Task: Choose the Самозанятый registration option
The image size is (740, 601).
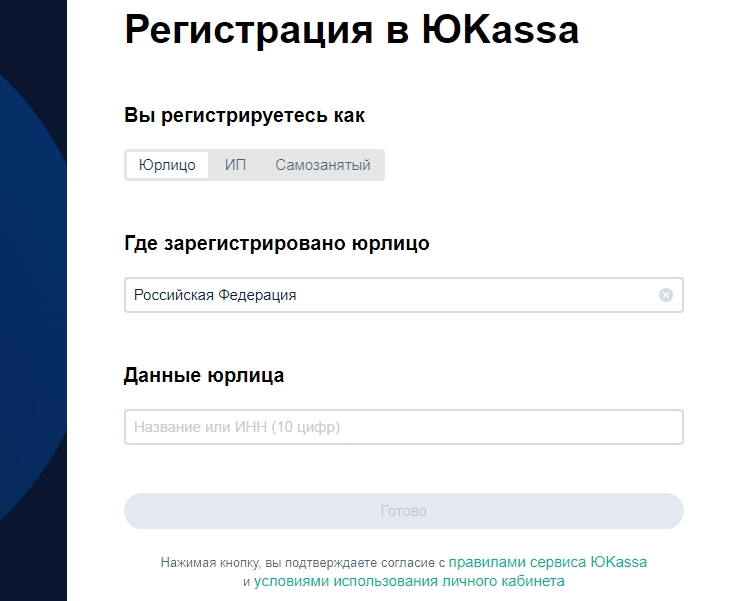Action: (323, 165)
